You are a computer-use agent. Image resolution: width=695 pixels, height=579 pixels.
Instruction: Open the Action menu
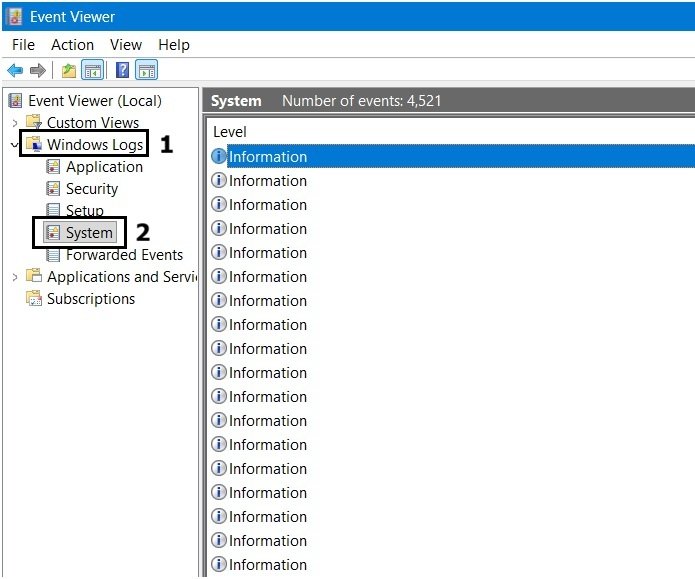point(73,45)
